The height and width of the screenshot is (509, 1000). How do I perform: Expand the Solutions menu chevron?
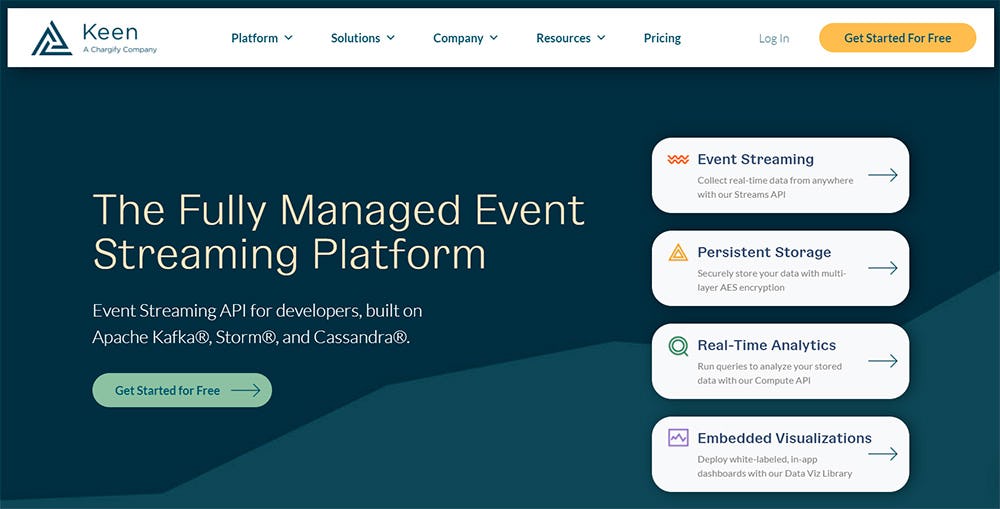pyautogui.click(x=390, y=38)
